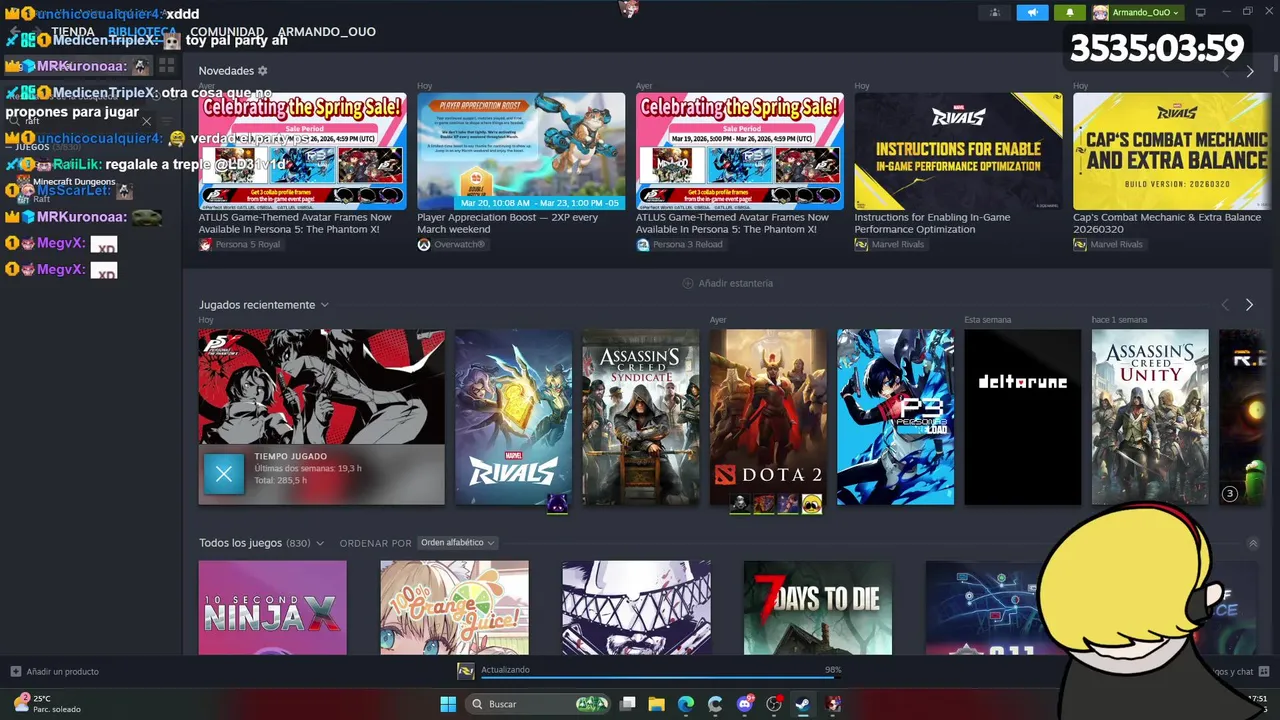
Task: Expand Todos los juegos dropdown
Action: (x=320, y=543)
